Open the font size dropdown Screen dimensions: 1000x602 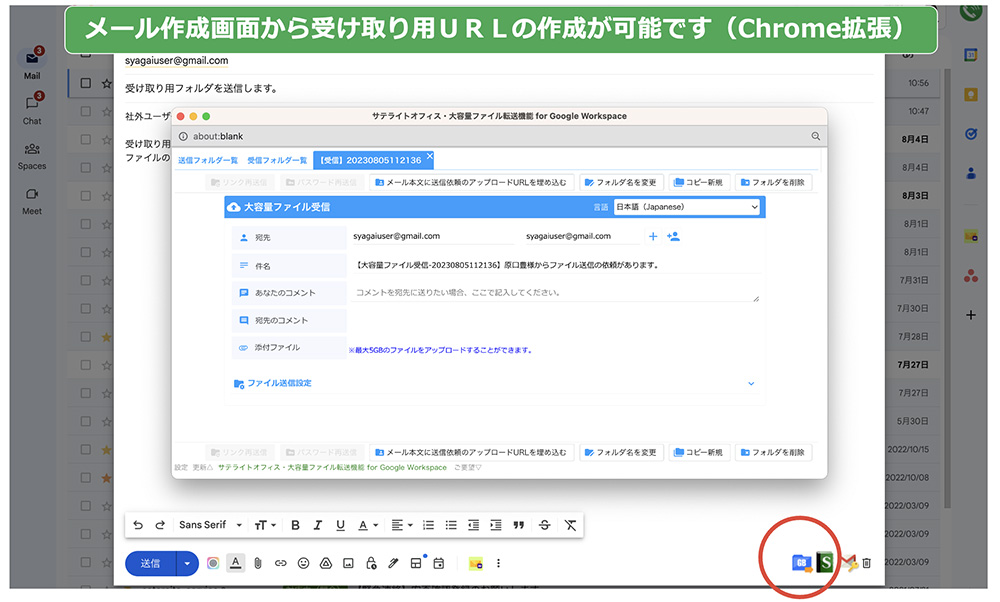coord(265,525)
